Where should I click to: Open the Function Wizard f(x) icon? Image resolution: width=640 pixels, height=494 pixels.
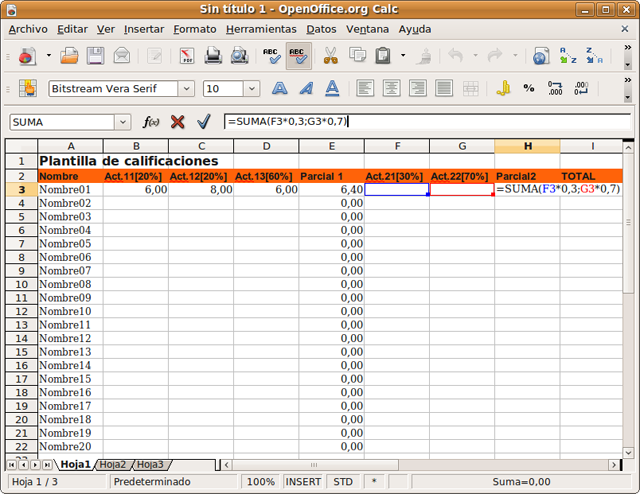click(151, 121)
